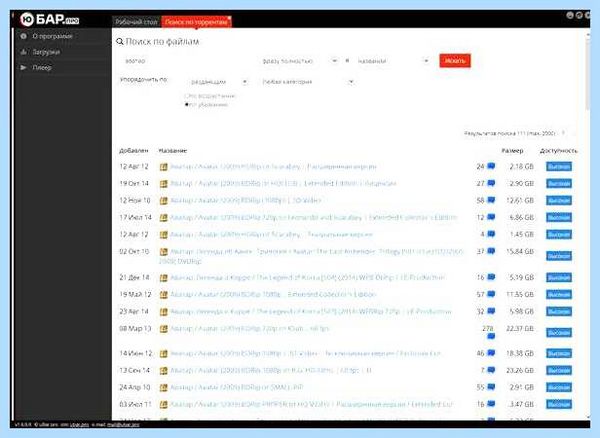
Task: Open the torrent title dated 03 Июл 11
Action: pos(311,404)
